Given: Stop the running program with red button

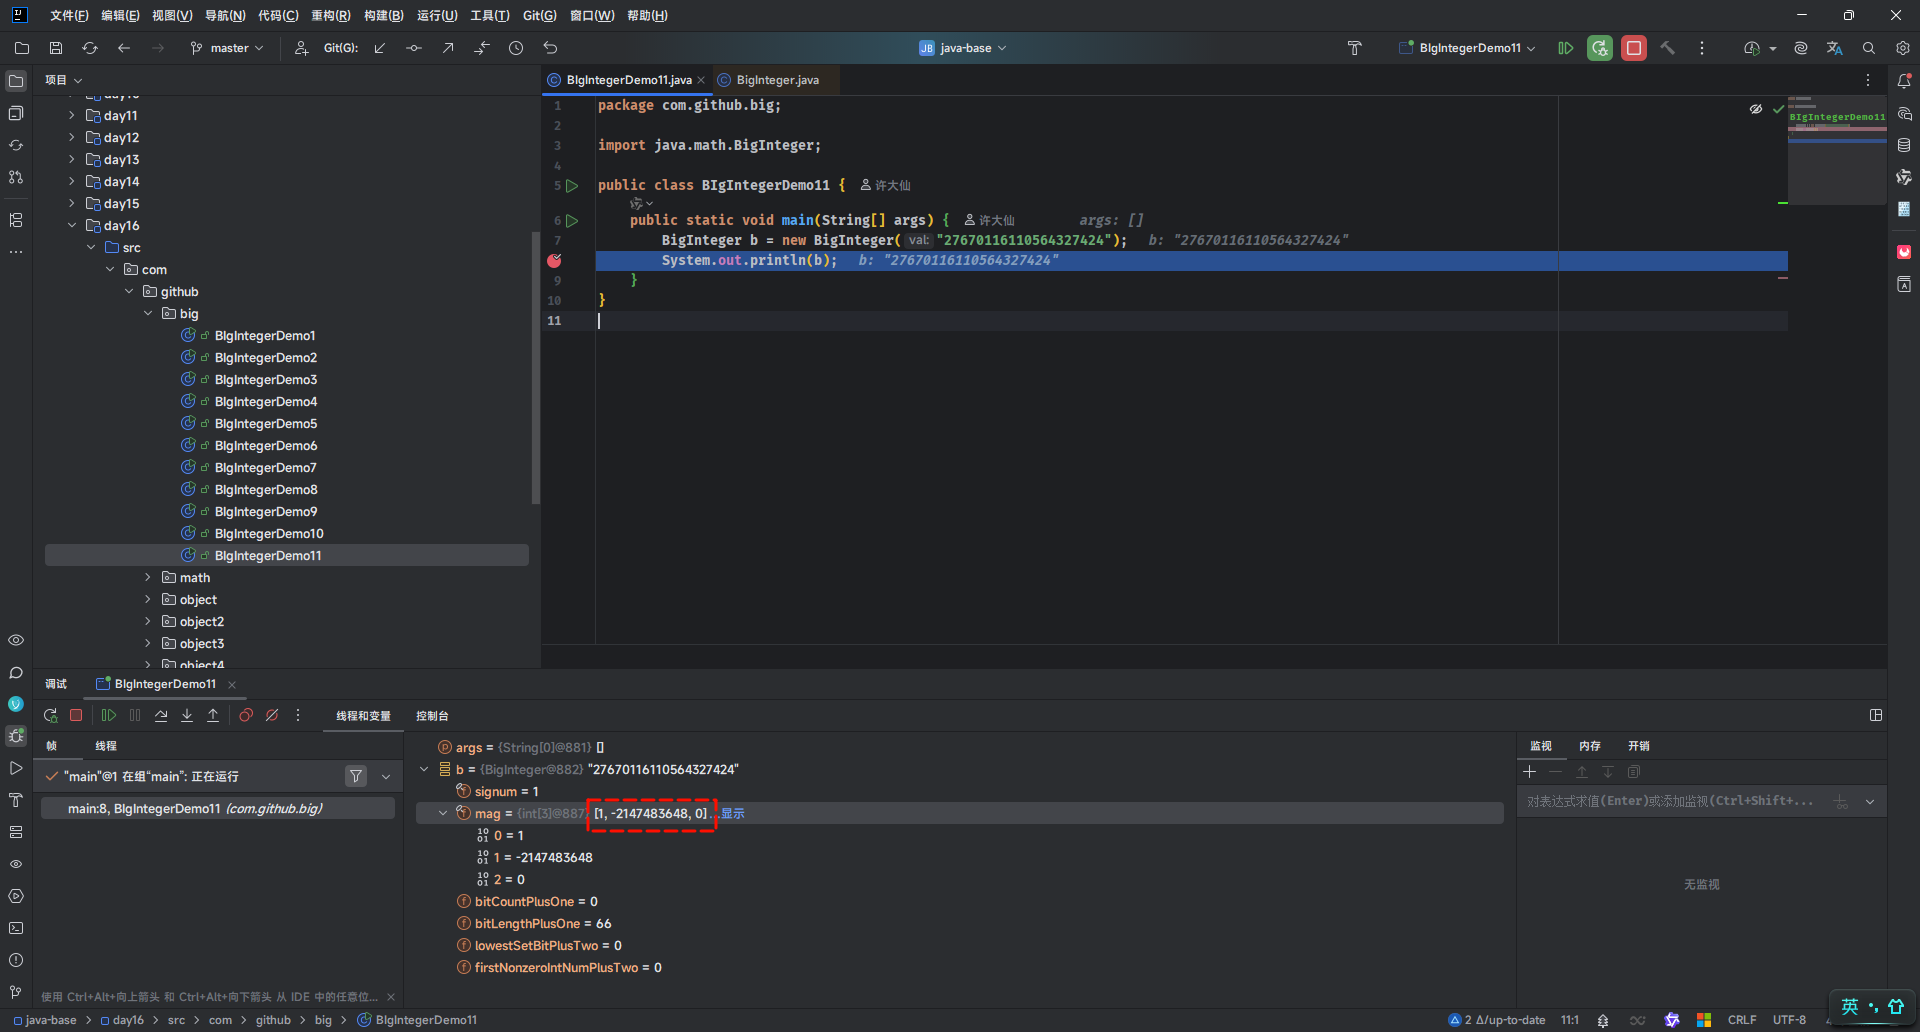Looking at the screenshot, I should 1634,48.
